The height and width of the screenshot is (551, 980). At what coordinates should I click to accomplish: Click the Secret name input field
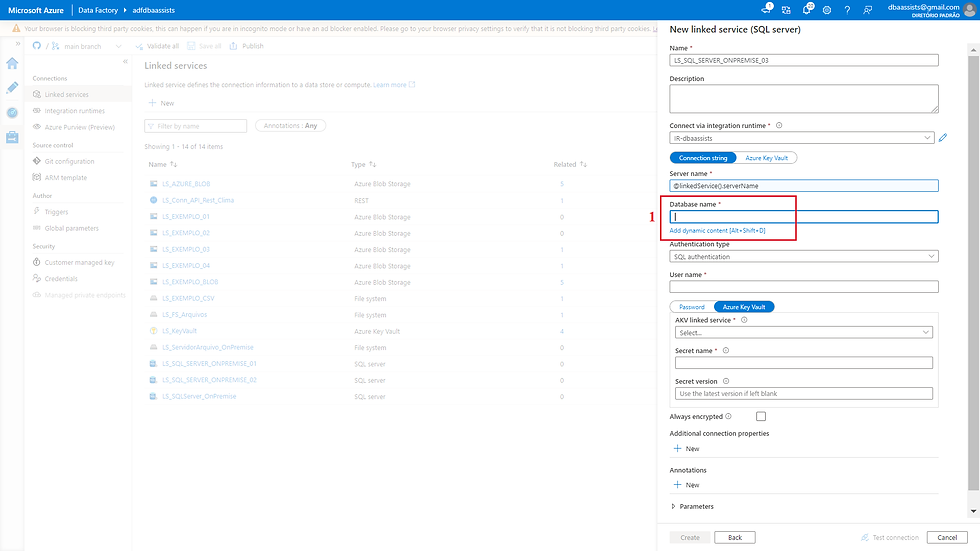point(804,363)
